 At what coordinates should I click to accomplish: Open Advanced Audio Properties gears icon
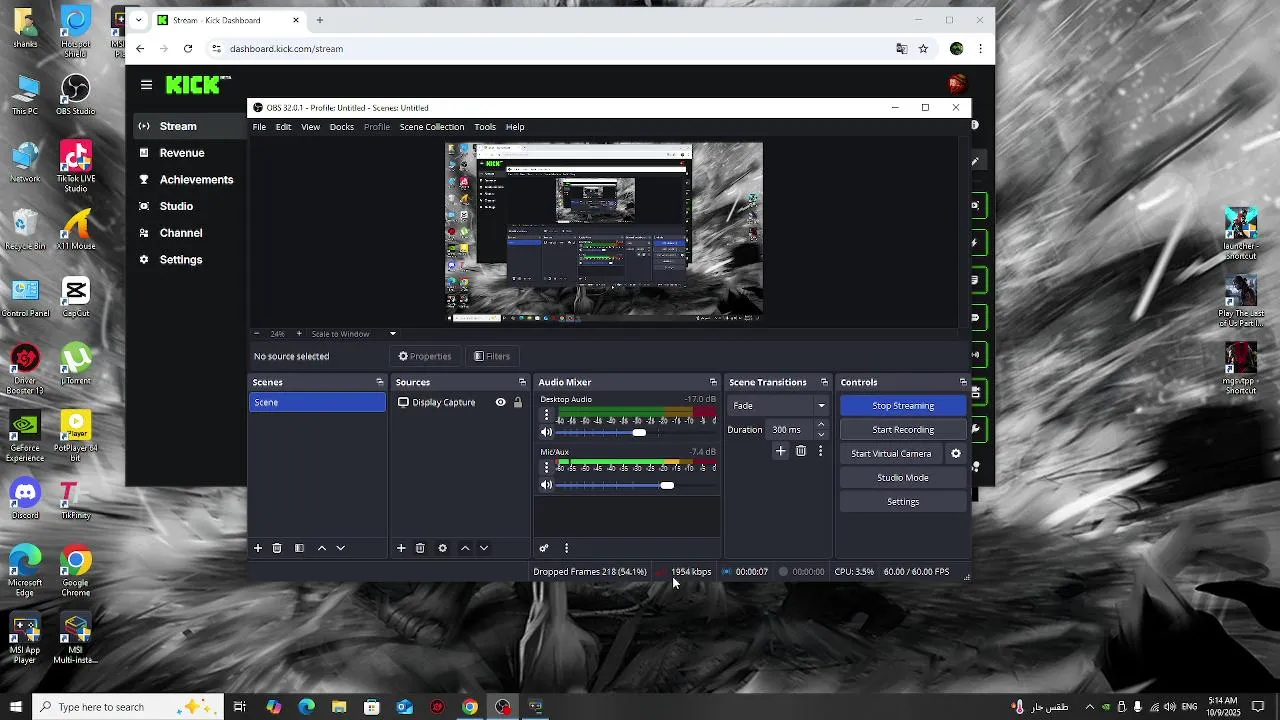544,548
